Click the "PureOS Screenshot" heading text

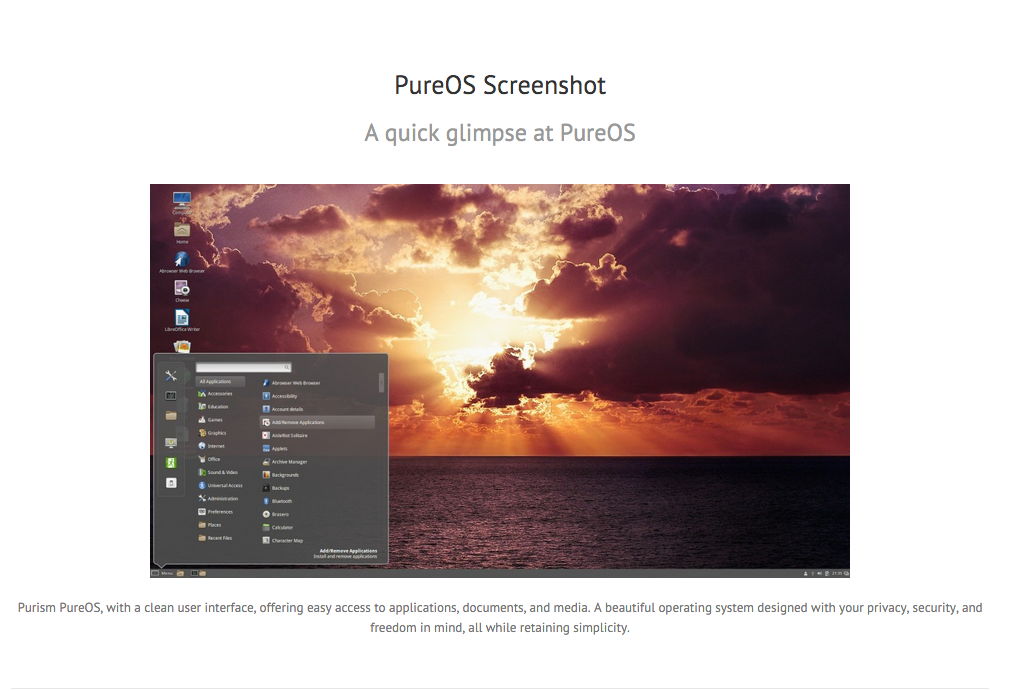(500, 86)
